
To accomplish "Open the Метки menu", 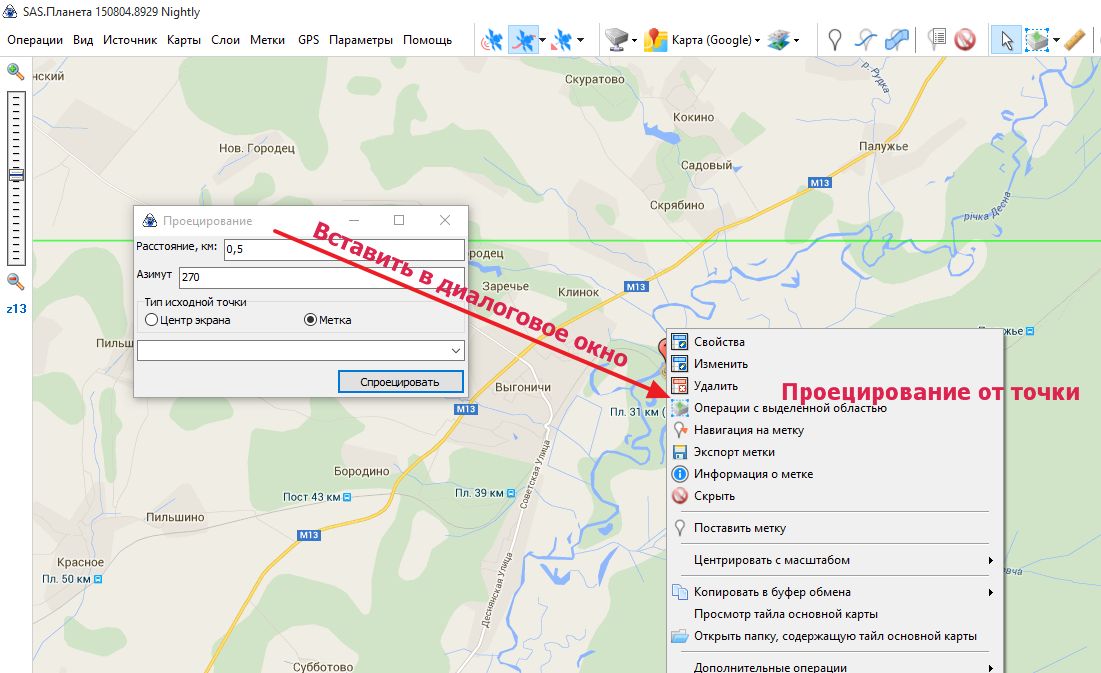I will (x=267, y=40).
